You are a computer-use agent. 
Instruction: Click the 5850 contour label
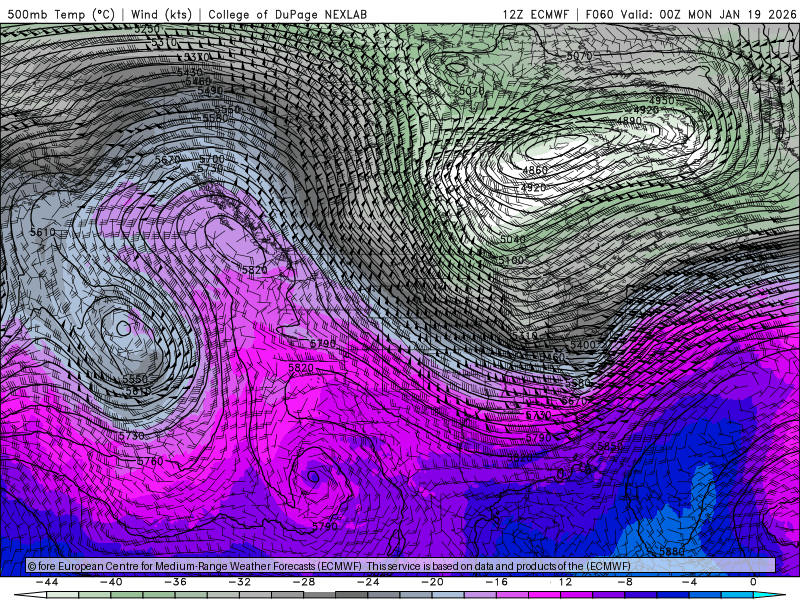[x=610, y=446]
